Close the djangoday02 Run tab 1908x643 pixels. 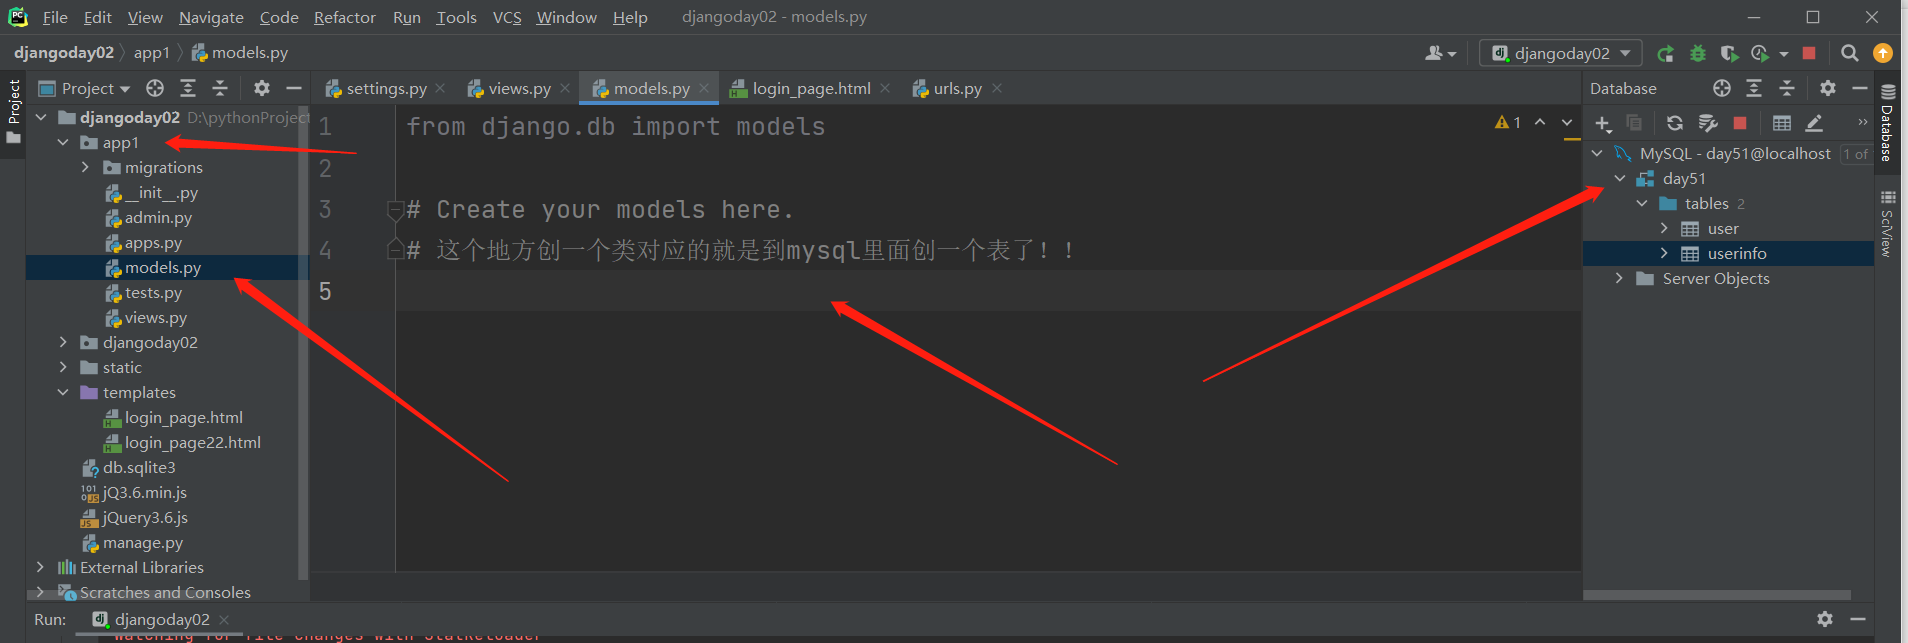point(224,620)
